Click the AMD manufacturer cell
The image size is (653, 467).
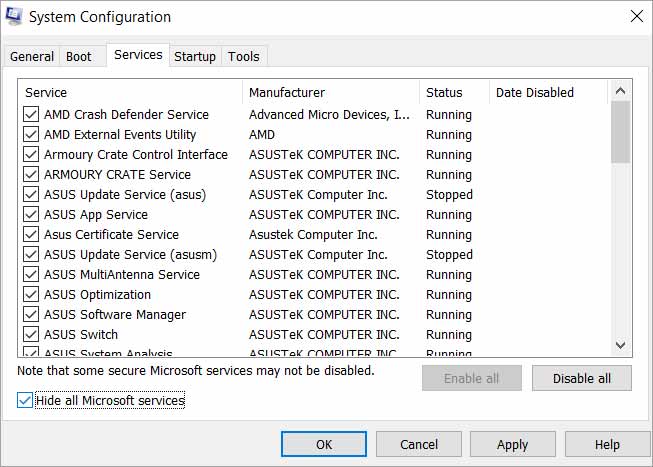(x=262, y=135)
